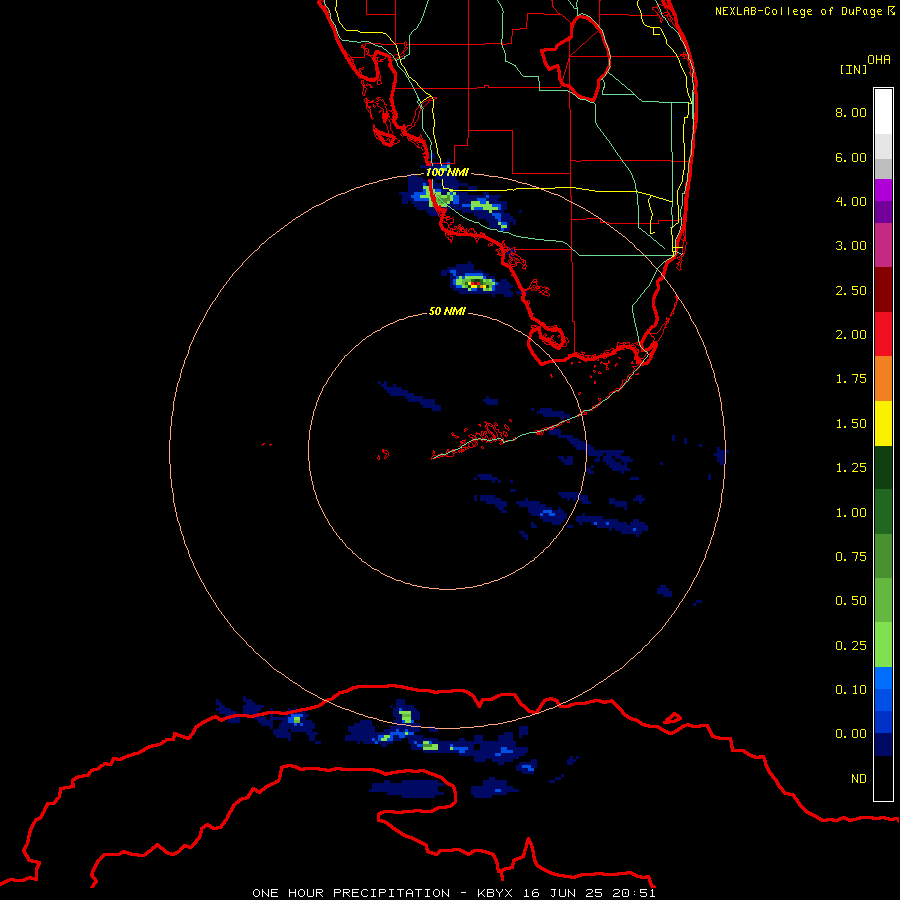900x900 pixels.
Task: Click the 1.50 legend value
Action: [x=851, y=424]
